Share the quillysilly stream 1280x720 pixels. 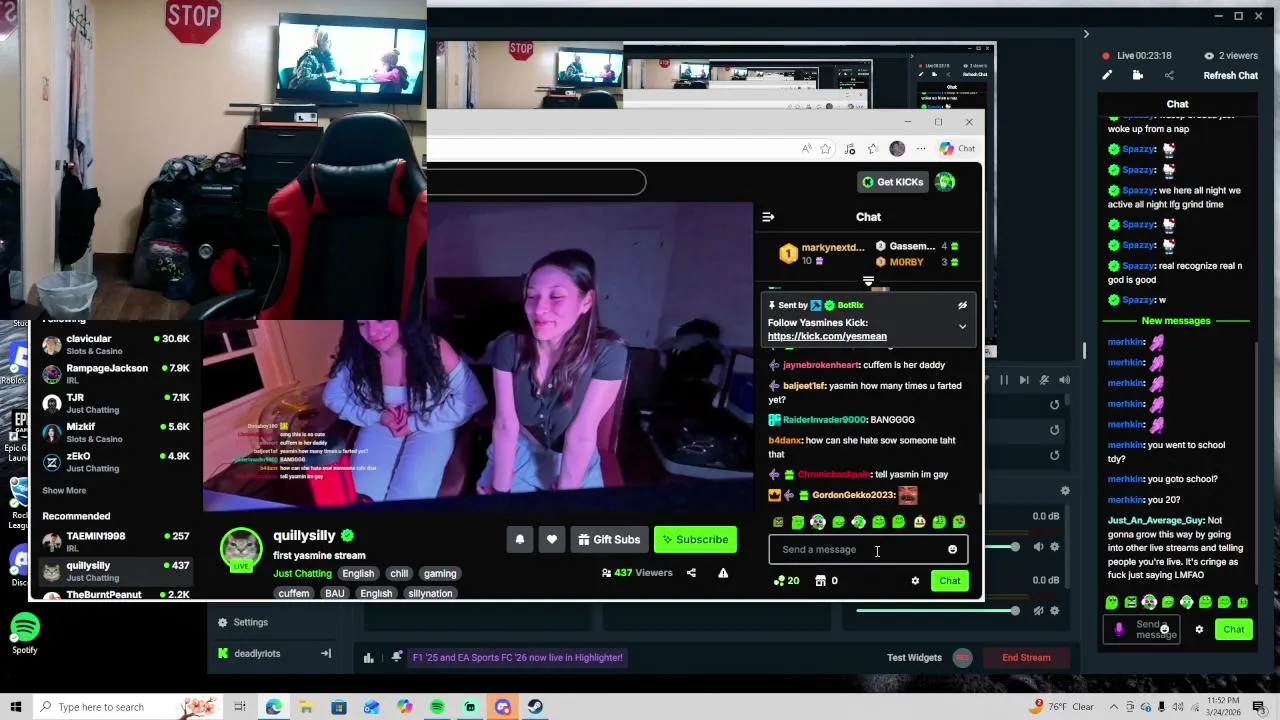(x=691, y=573)
